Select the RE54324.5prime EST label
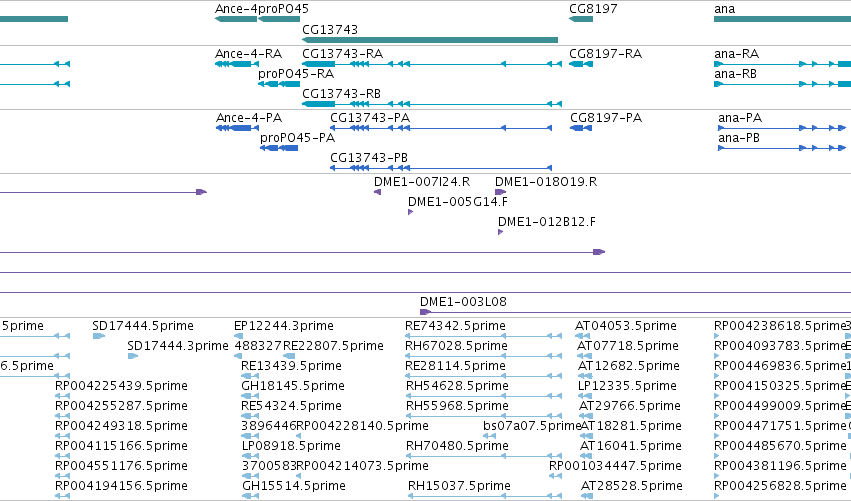 (291, 406)
